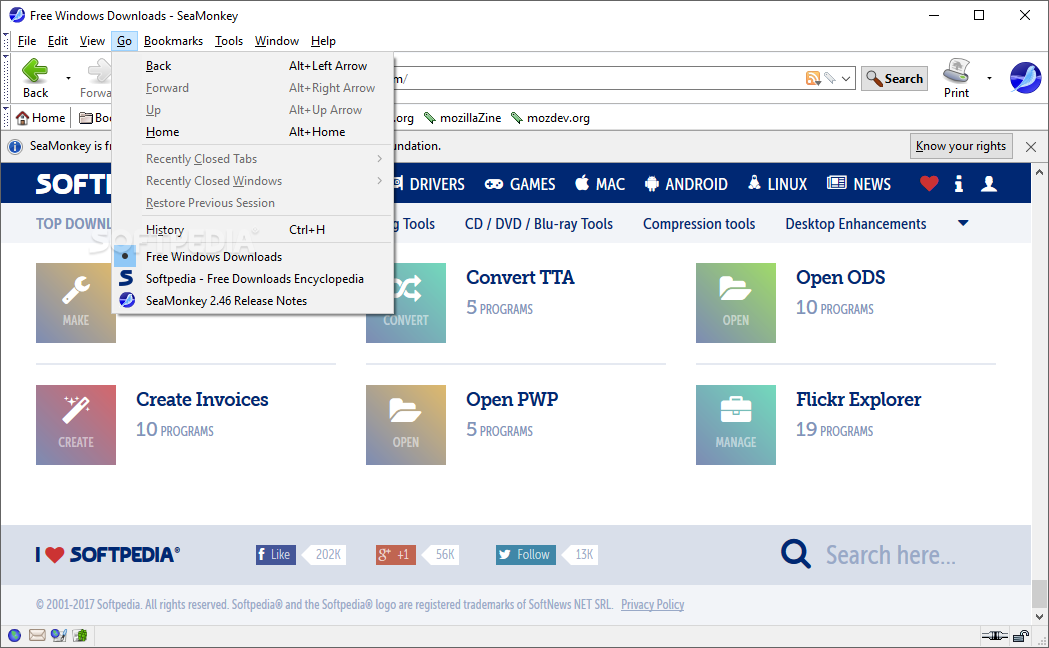This screenshot has height=648, width=1049.
Task: Open the File menu
Action: (27, 41)
